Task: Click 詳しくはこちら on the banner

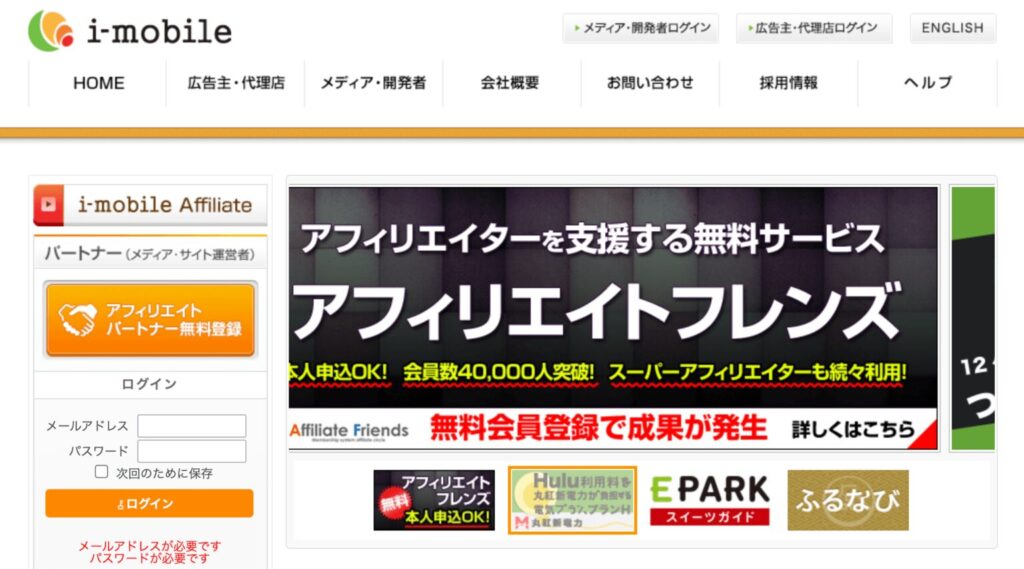Action: pos(853,429)
